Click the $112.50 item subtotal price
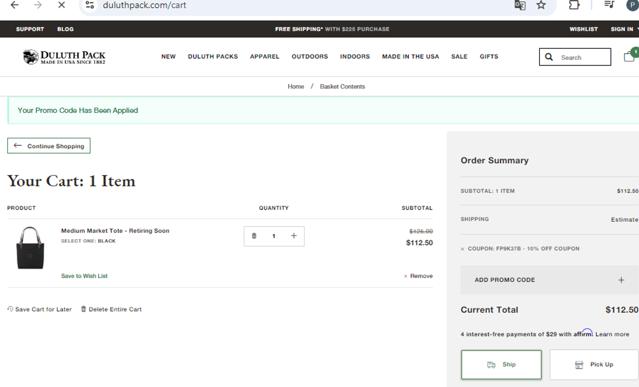This screenshot has height=387, width=639. point(419,243)
